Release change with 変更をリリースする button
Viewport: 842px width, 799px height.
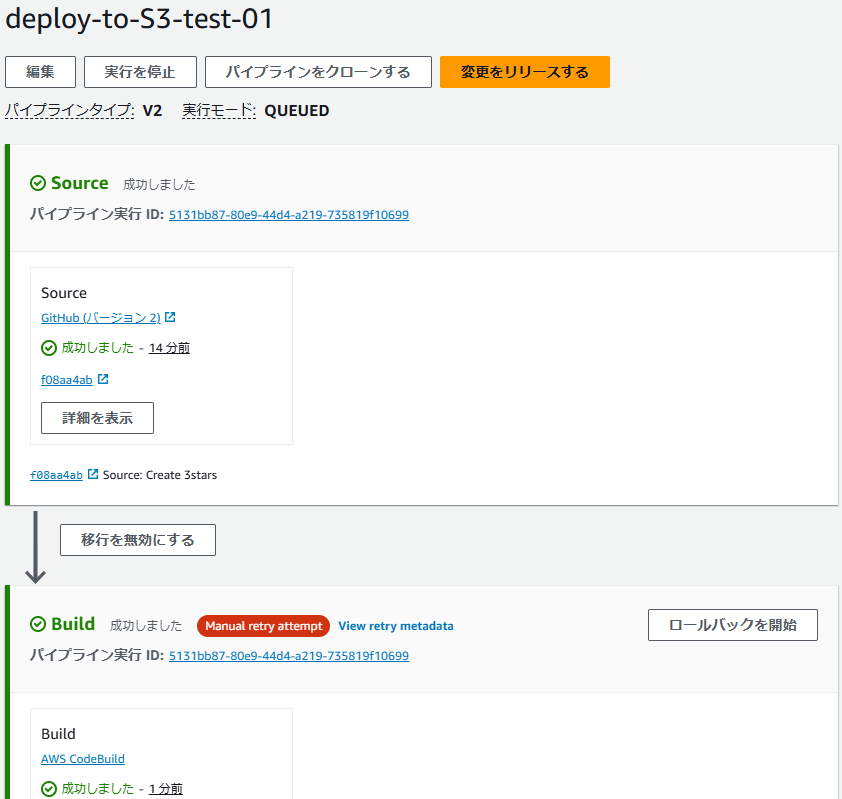tap(525, 72)
